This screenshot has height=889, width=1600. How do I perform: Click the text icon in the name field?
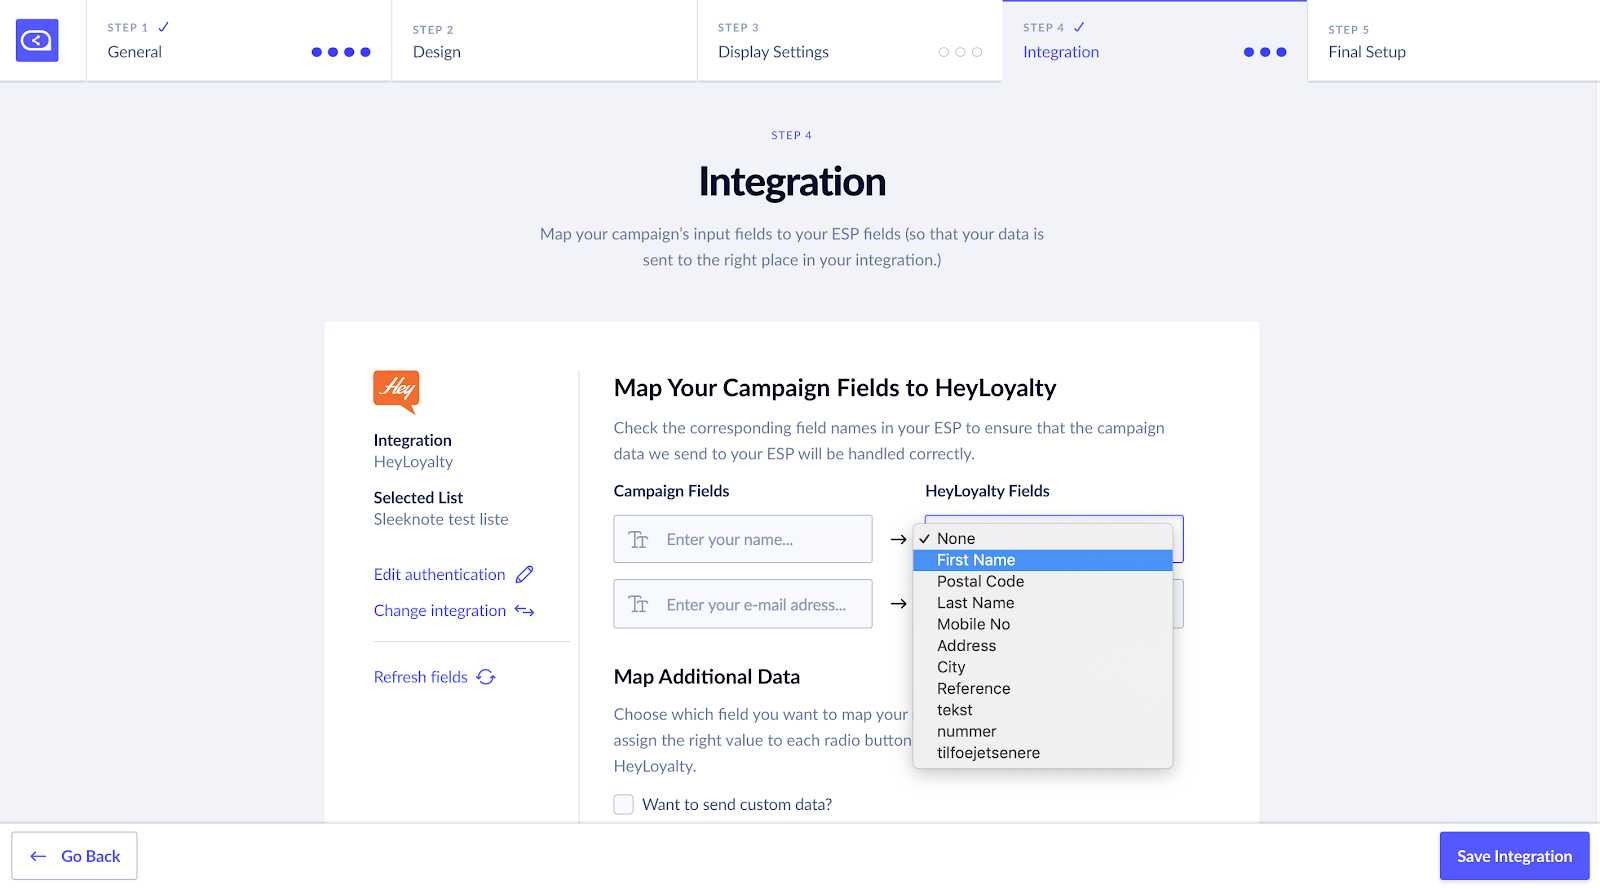pos(638,540)
